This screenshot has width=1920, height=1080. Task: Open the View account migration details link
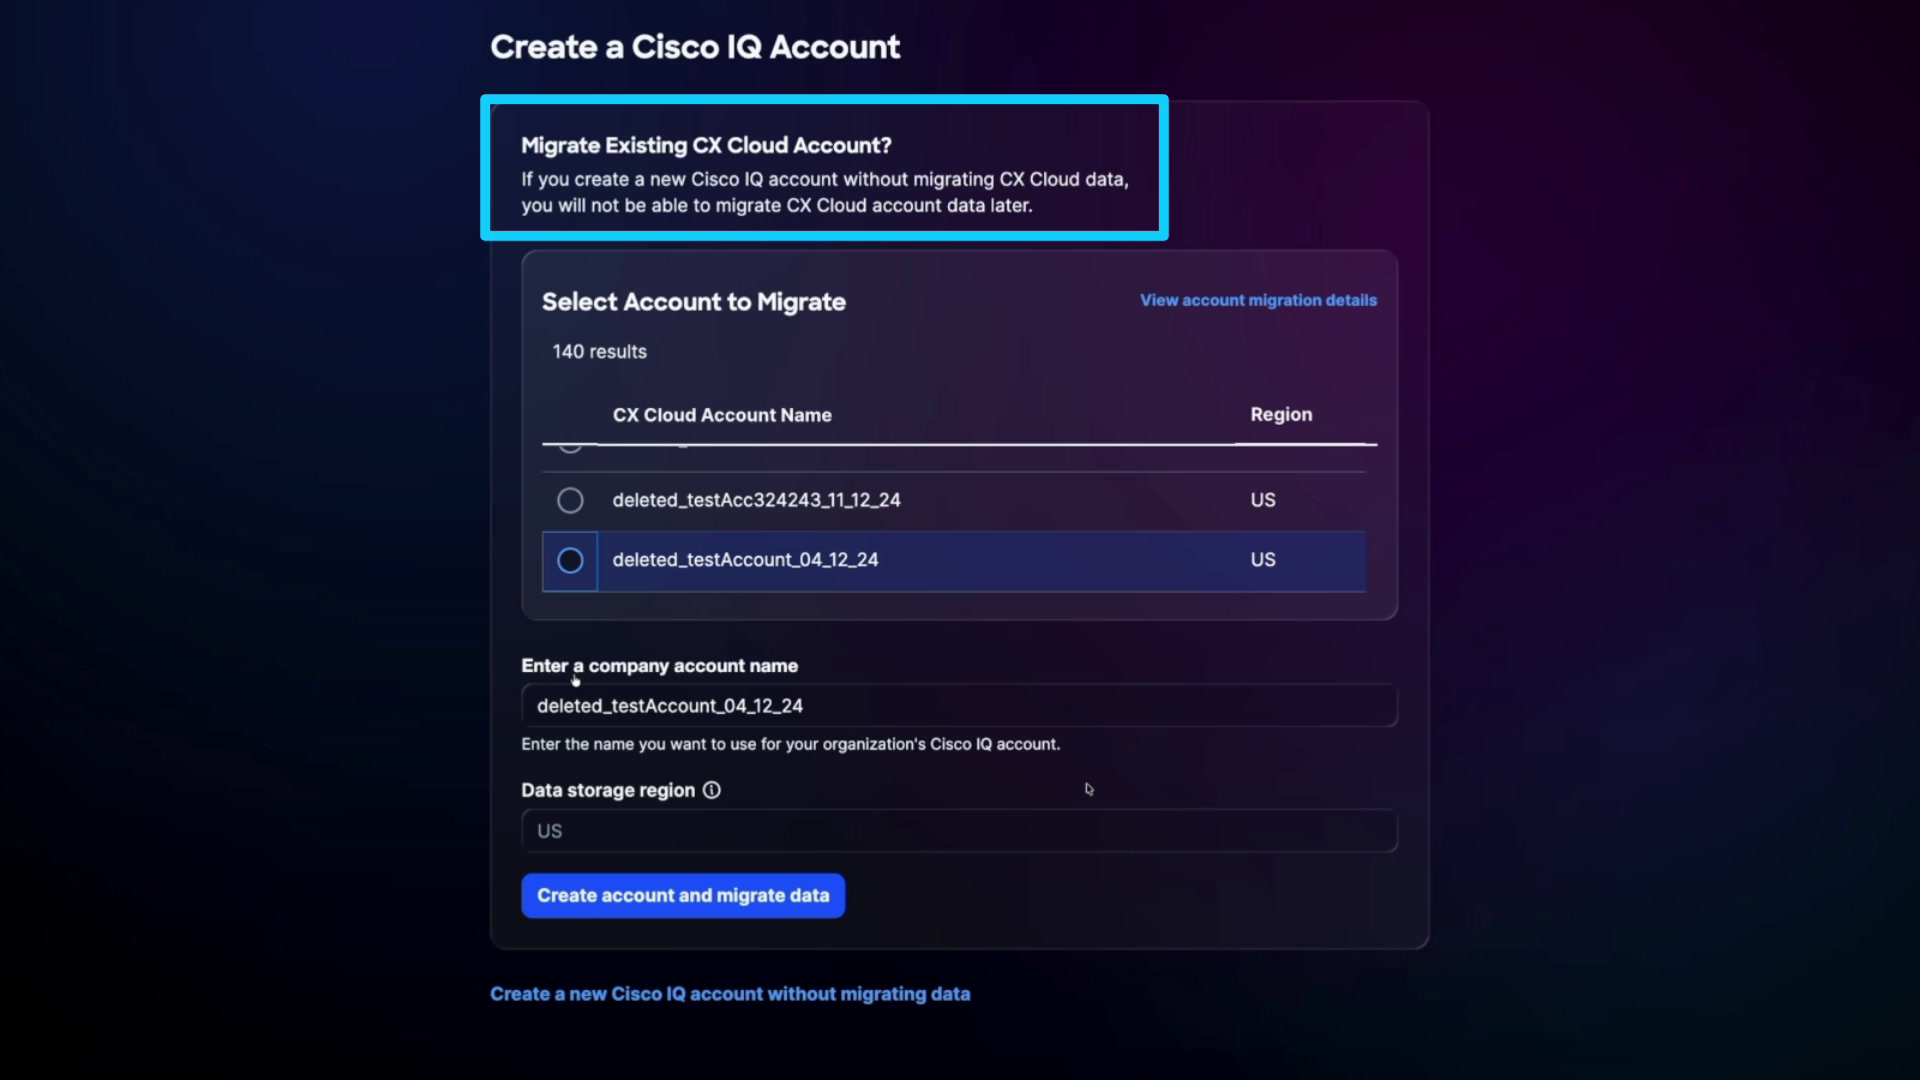(x=1258, y=300)
